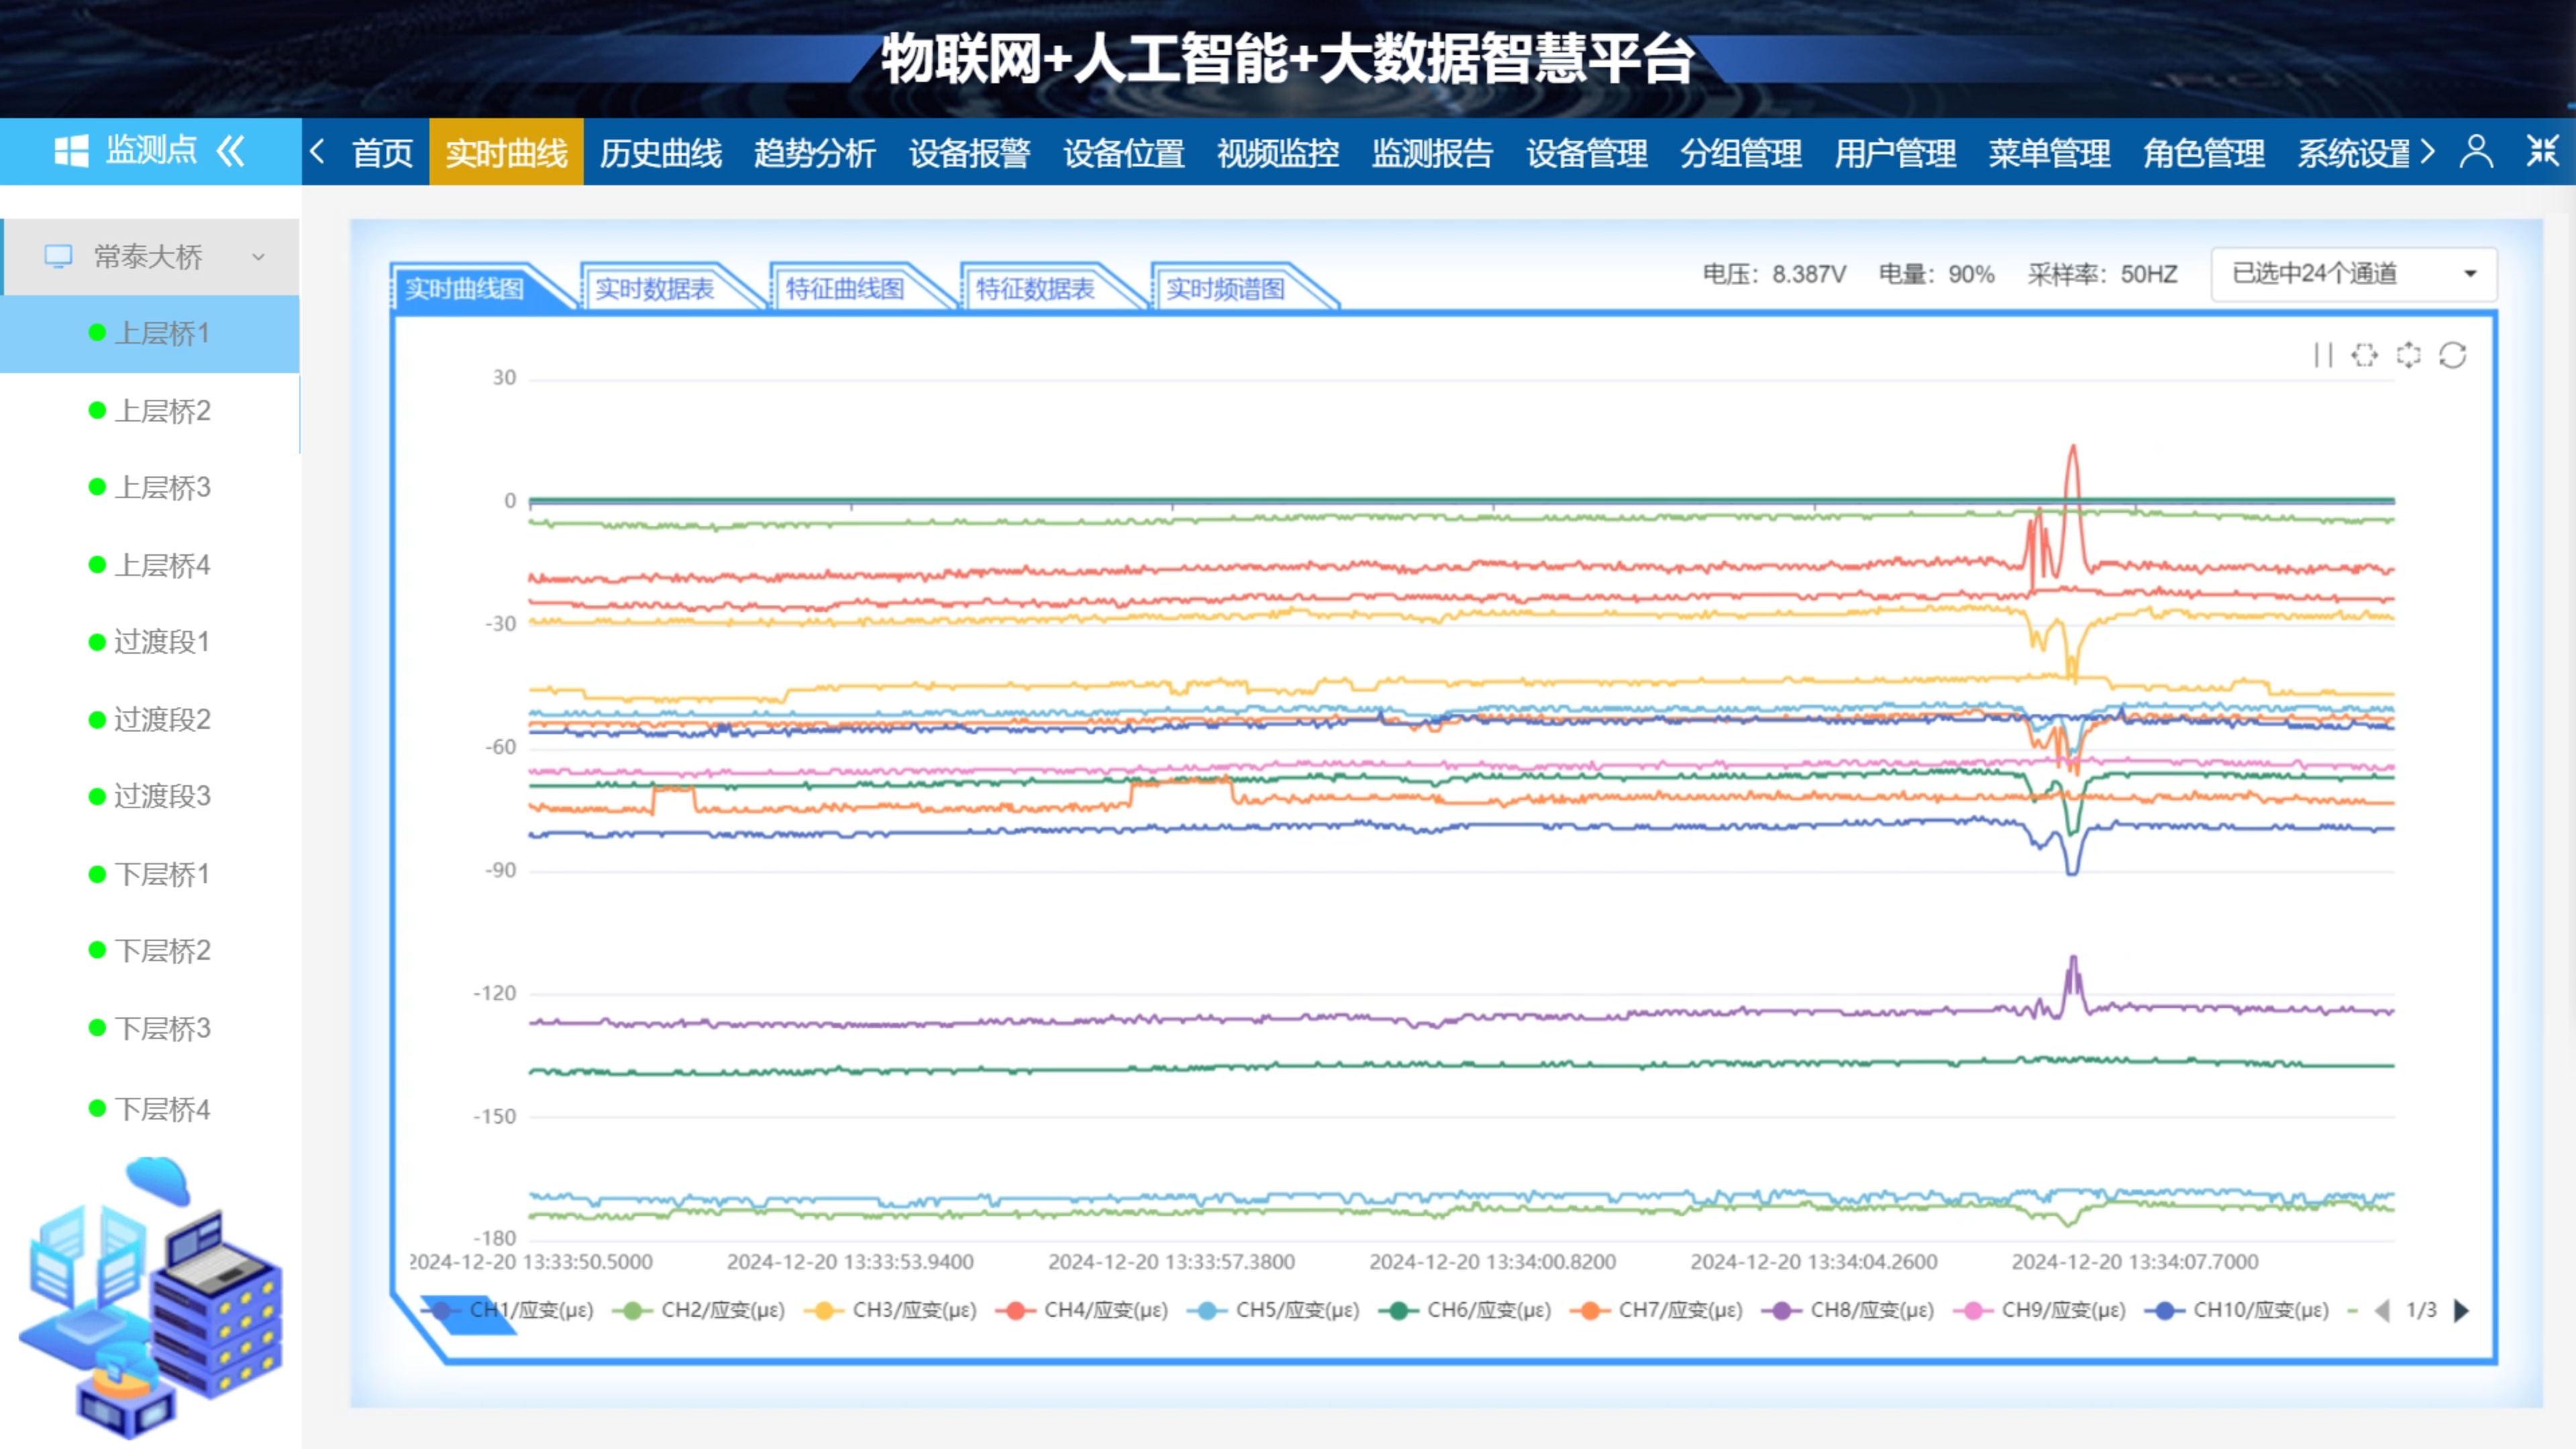Go to next legend page arrow

[x=2462, y=1310]
